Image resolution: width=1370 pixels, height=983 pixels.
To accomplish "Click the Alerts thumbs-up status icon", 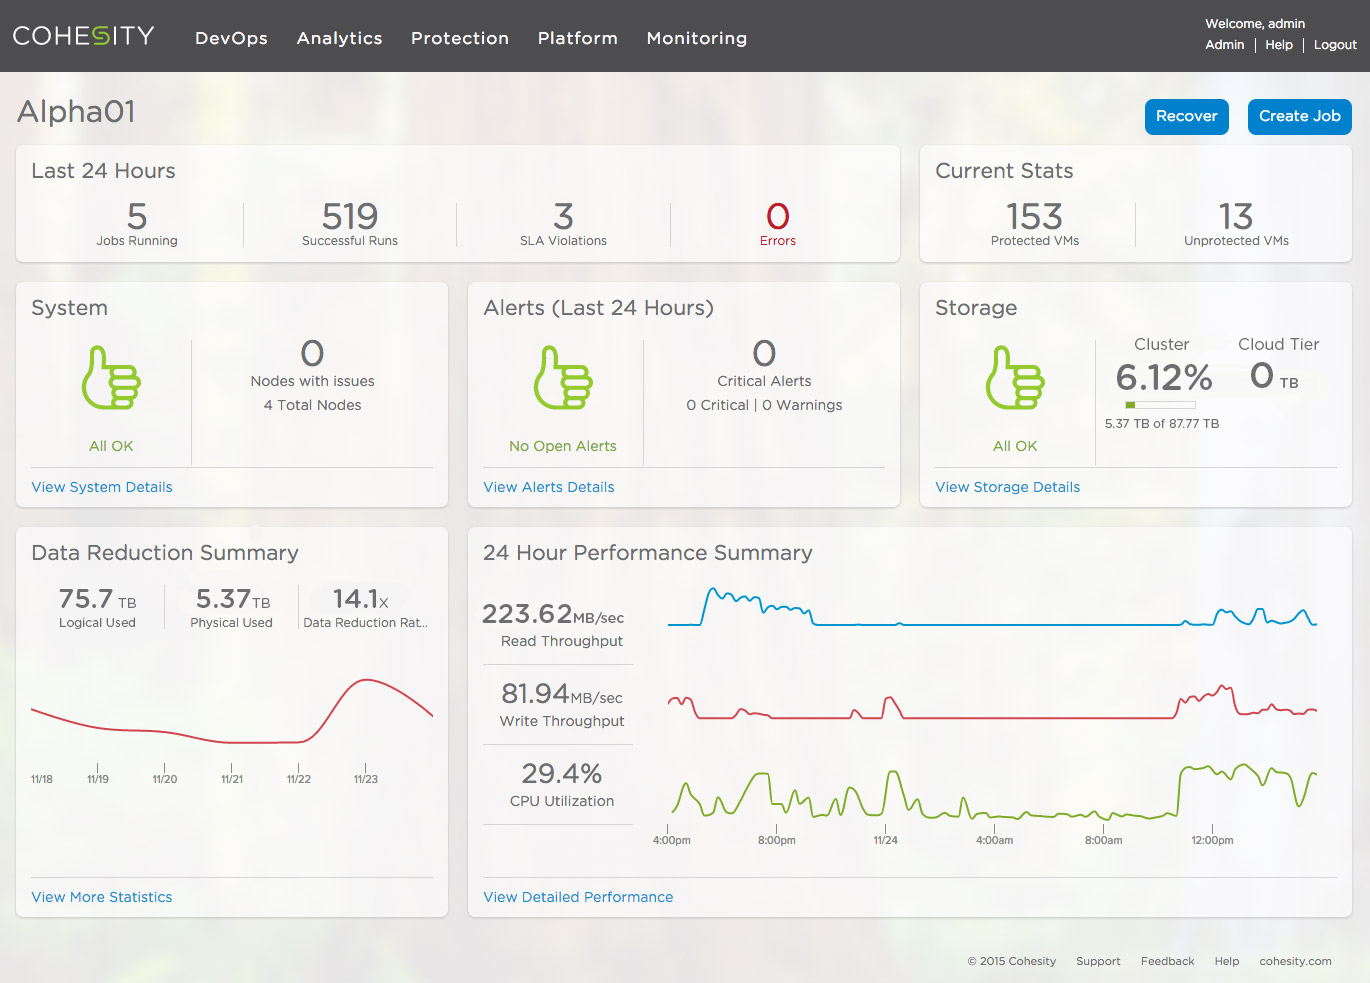I will coord(563,378).
